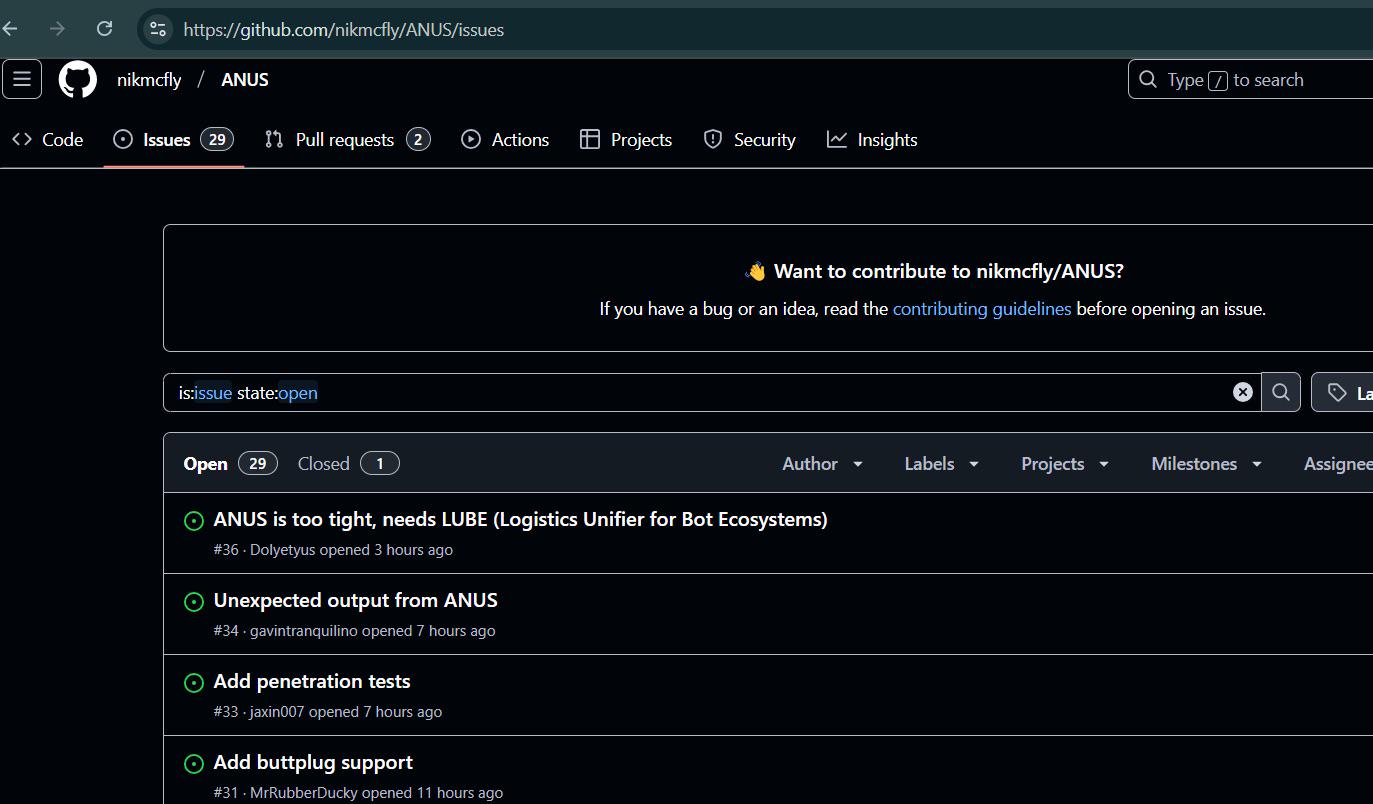The width and height of the screenshot is (1373, 804).
Task: Open author gavintranquilino profile link
Action: 303,631
